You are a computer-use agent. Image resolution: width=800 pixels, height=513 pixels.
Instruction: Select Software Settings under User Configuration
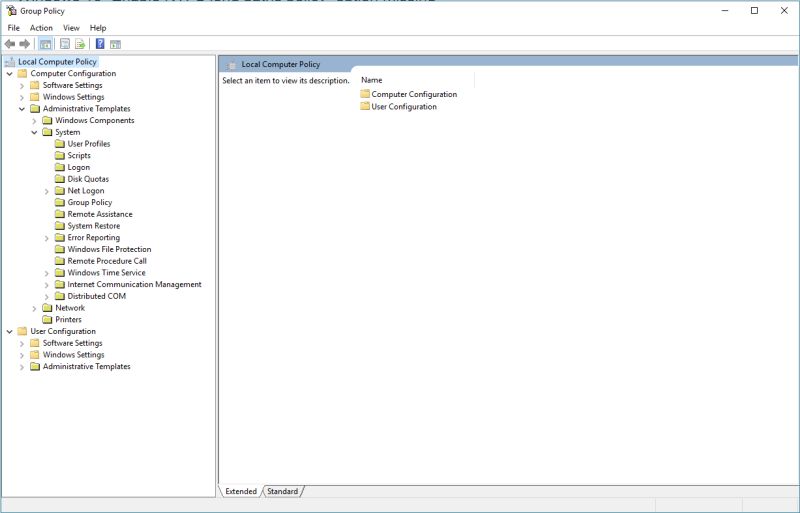coord(72,343)
